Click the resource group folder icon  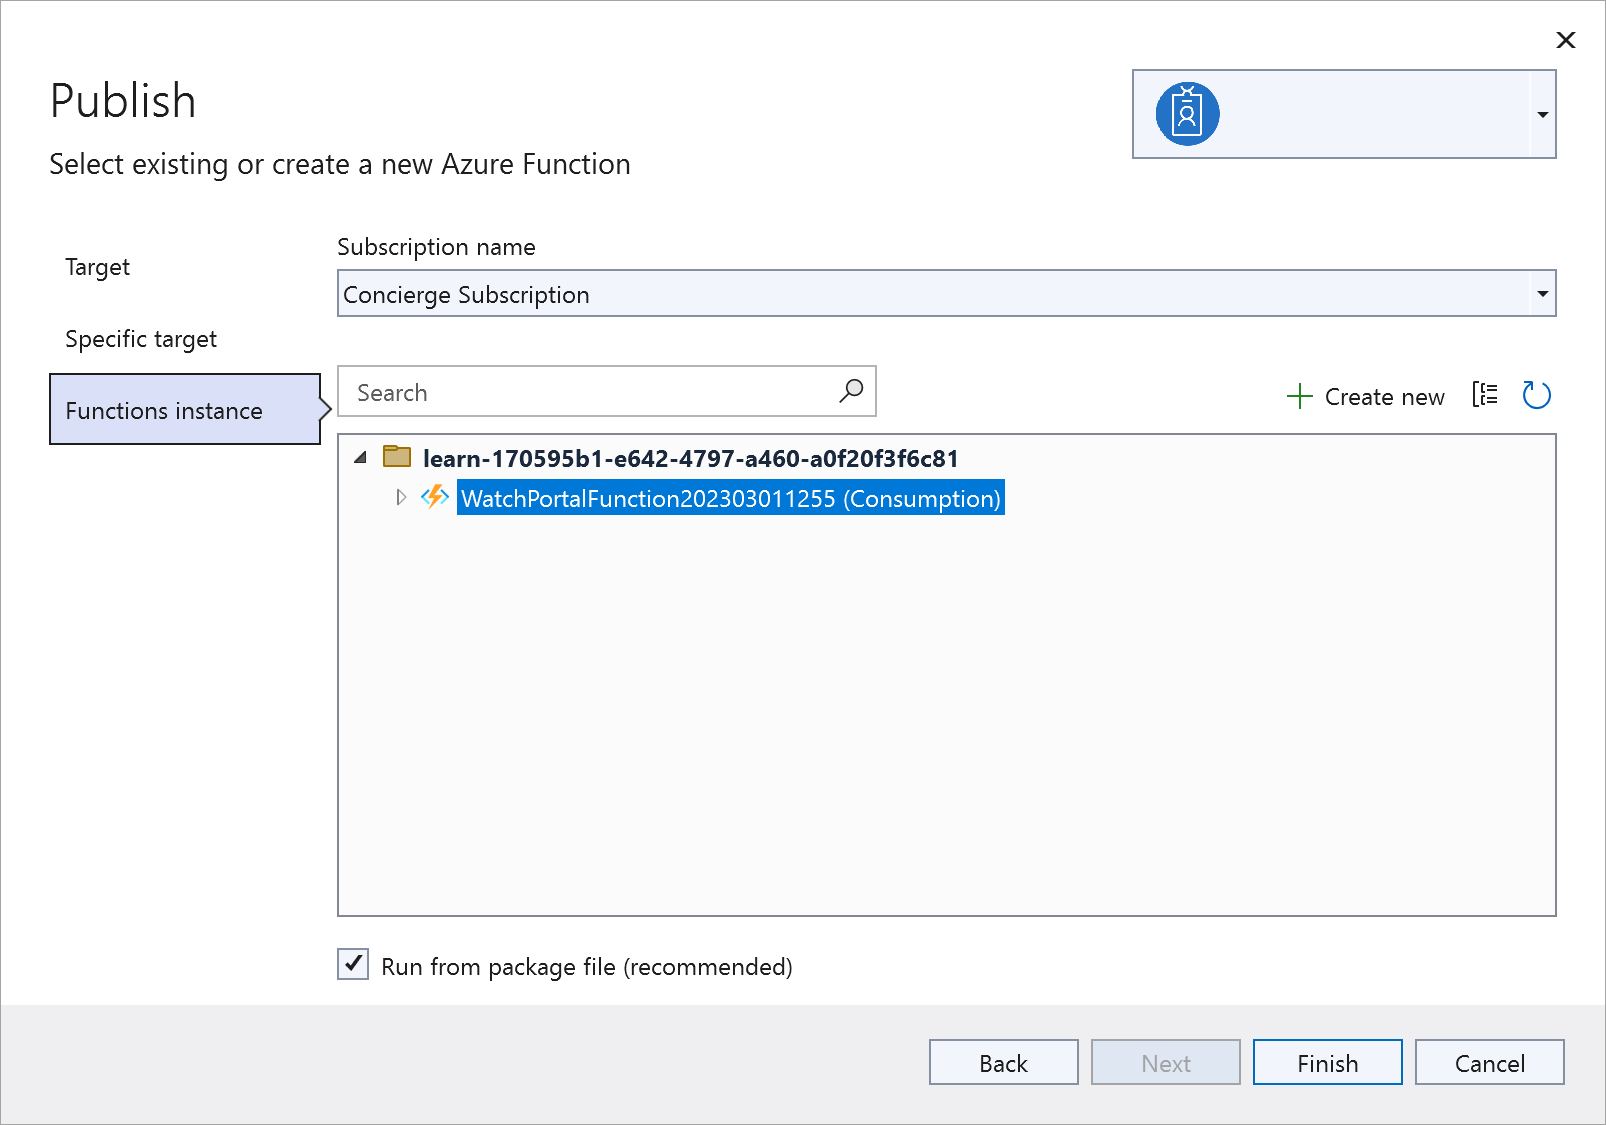397,457
